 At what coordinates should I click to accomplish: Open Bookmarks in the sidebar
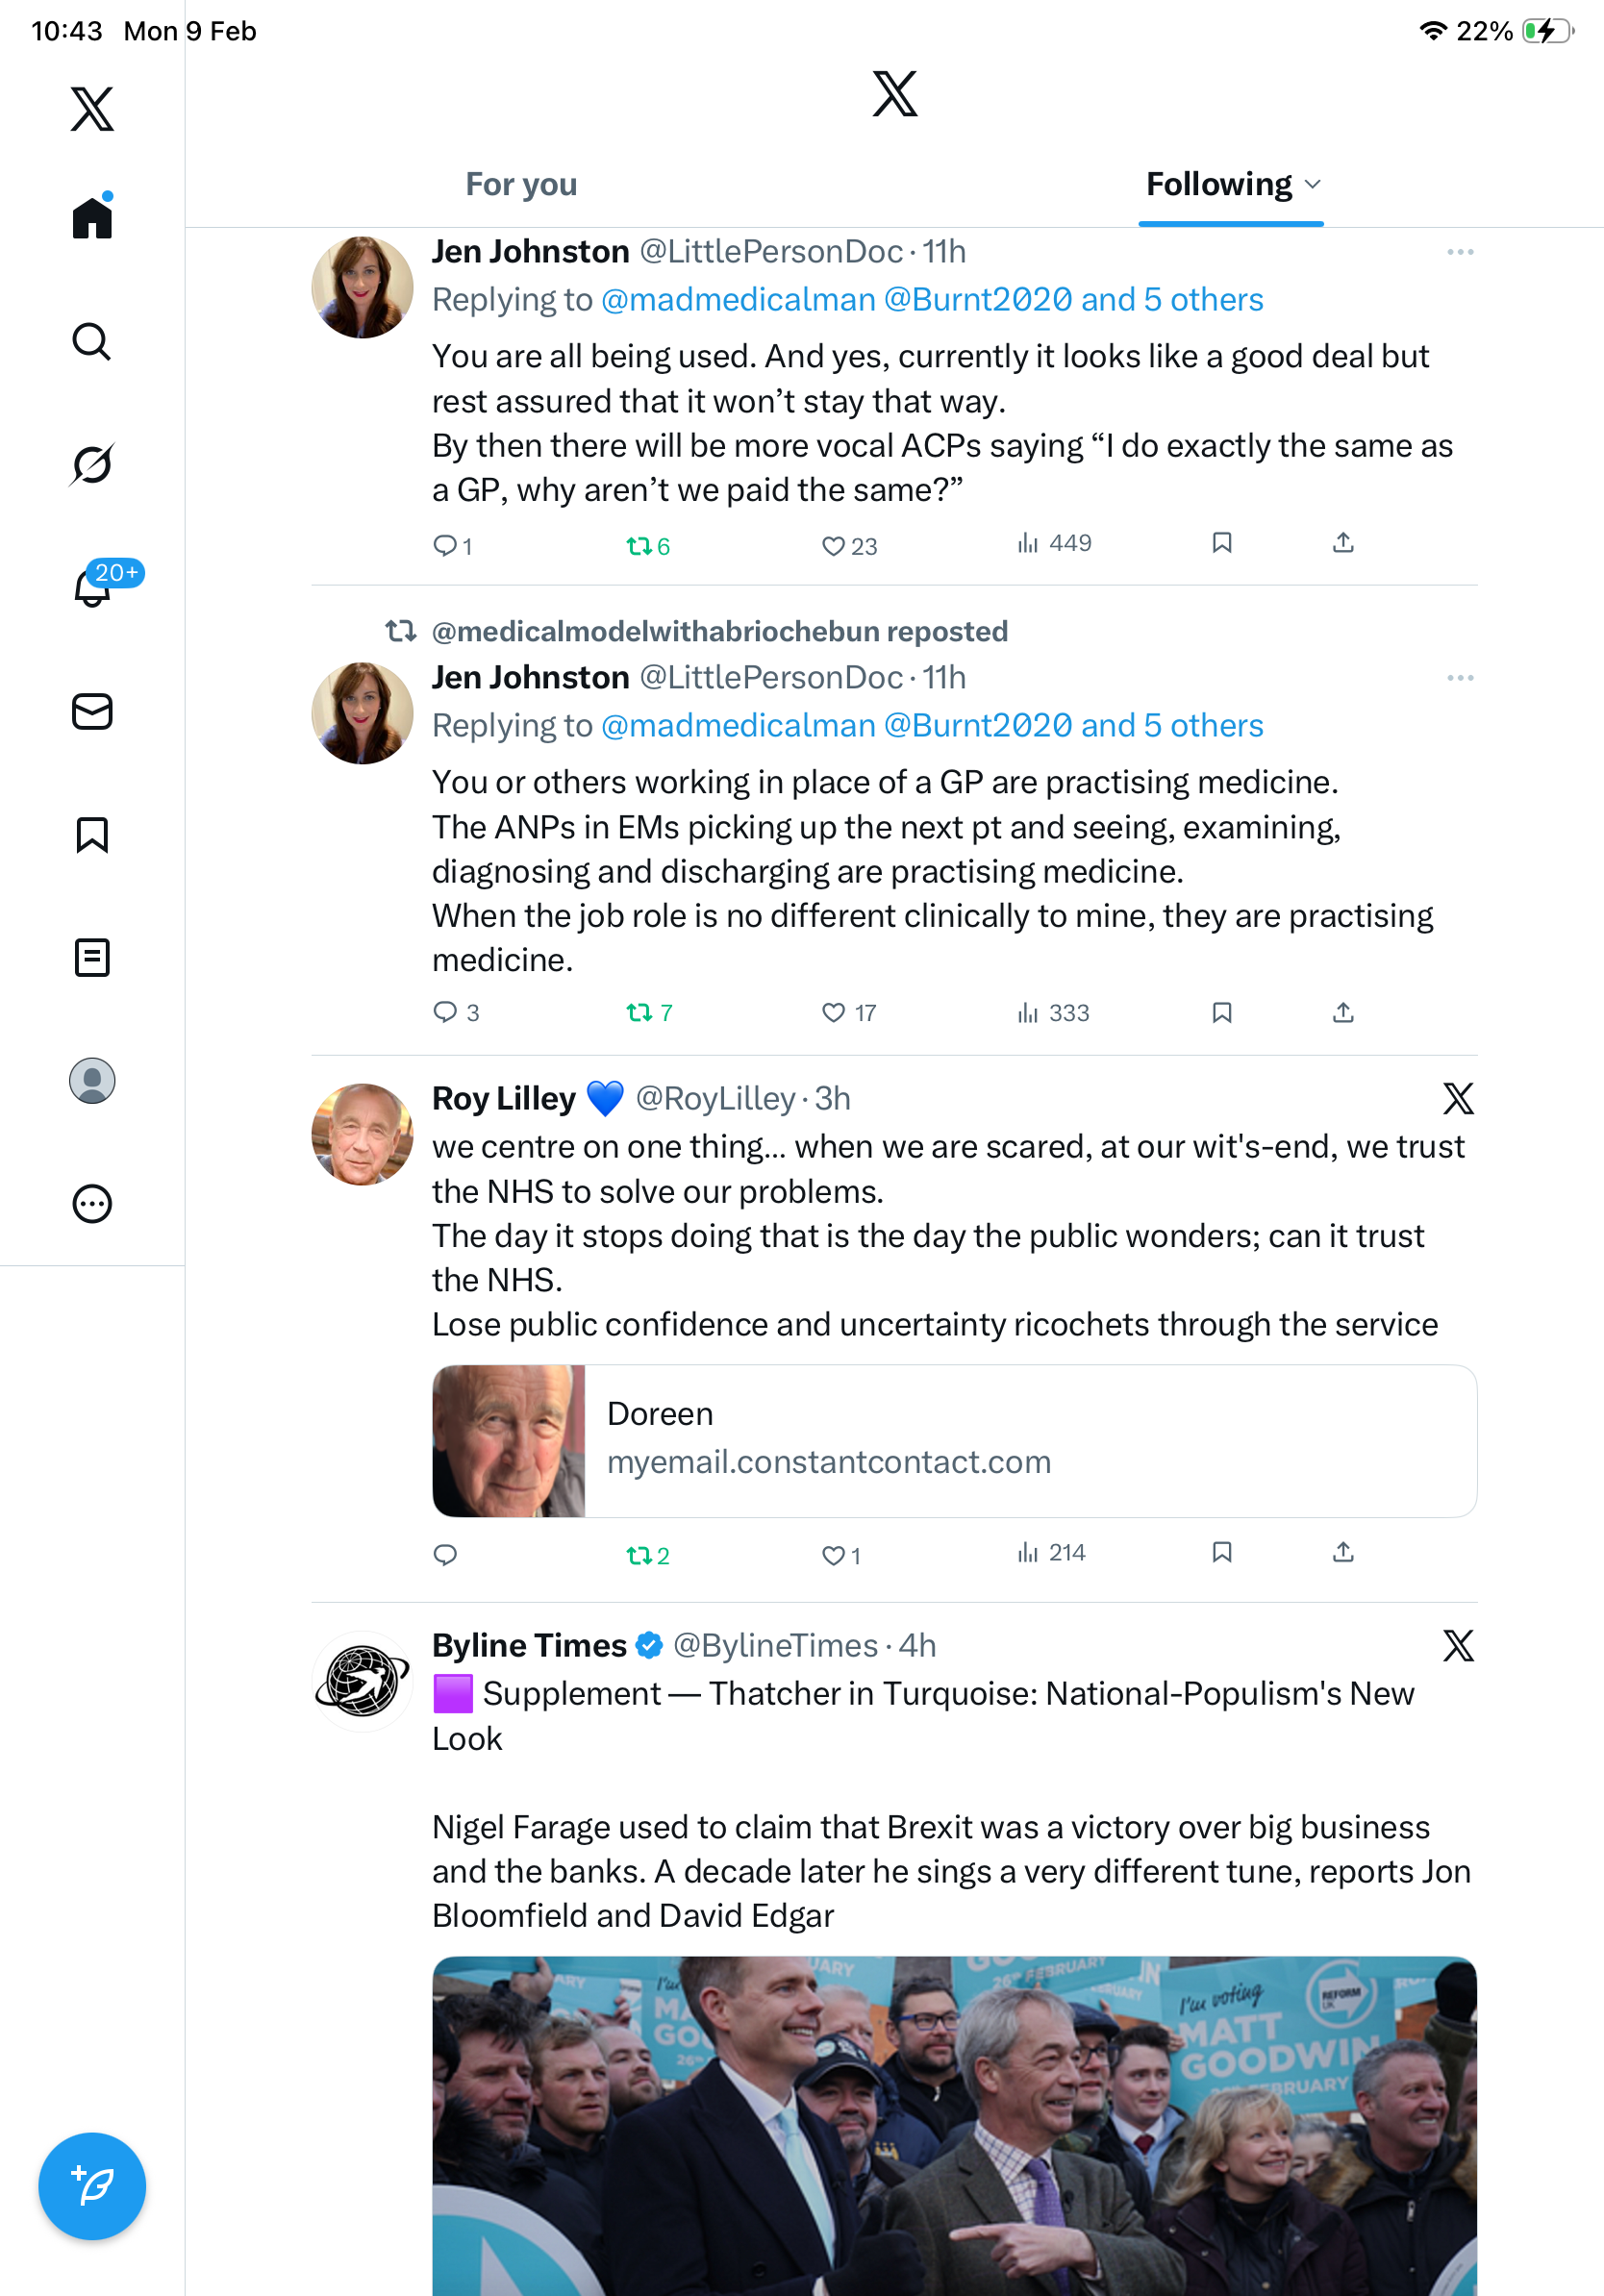(x=92, y=834)
